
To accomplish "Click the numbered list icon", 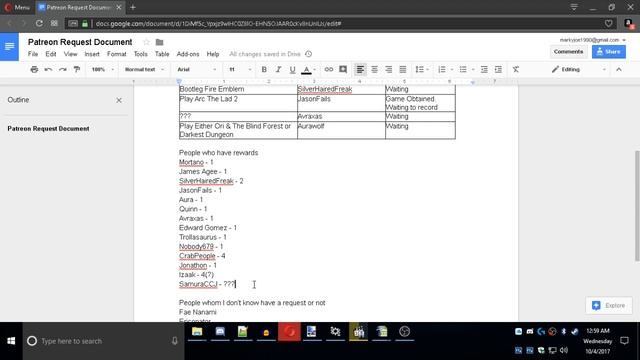I will pos(442,69).
